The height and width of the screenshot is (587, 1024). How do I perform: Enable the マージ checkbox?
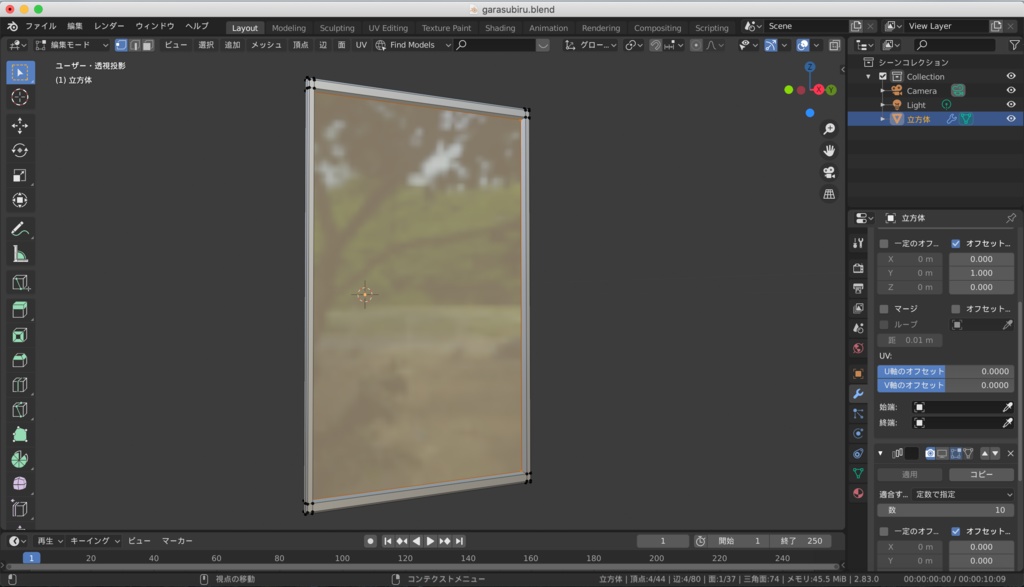(x=884, y=308)
